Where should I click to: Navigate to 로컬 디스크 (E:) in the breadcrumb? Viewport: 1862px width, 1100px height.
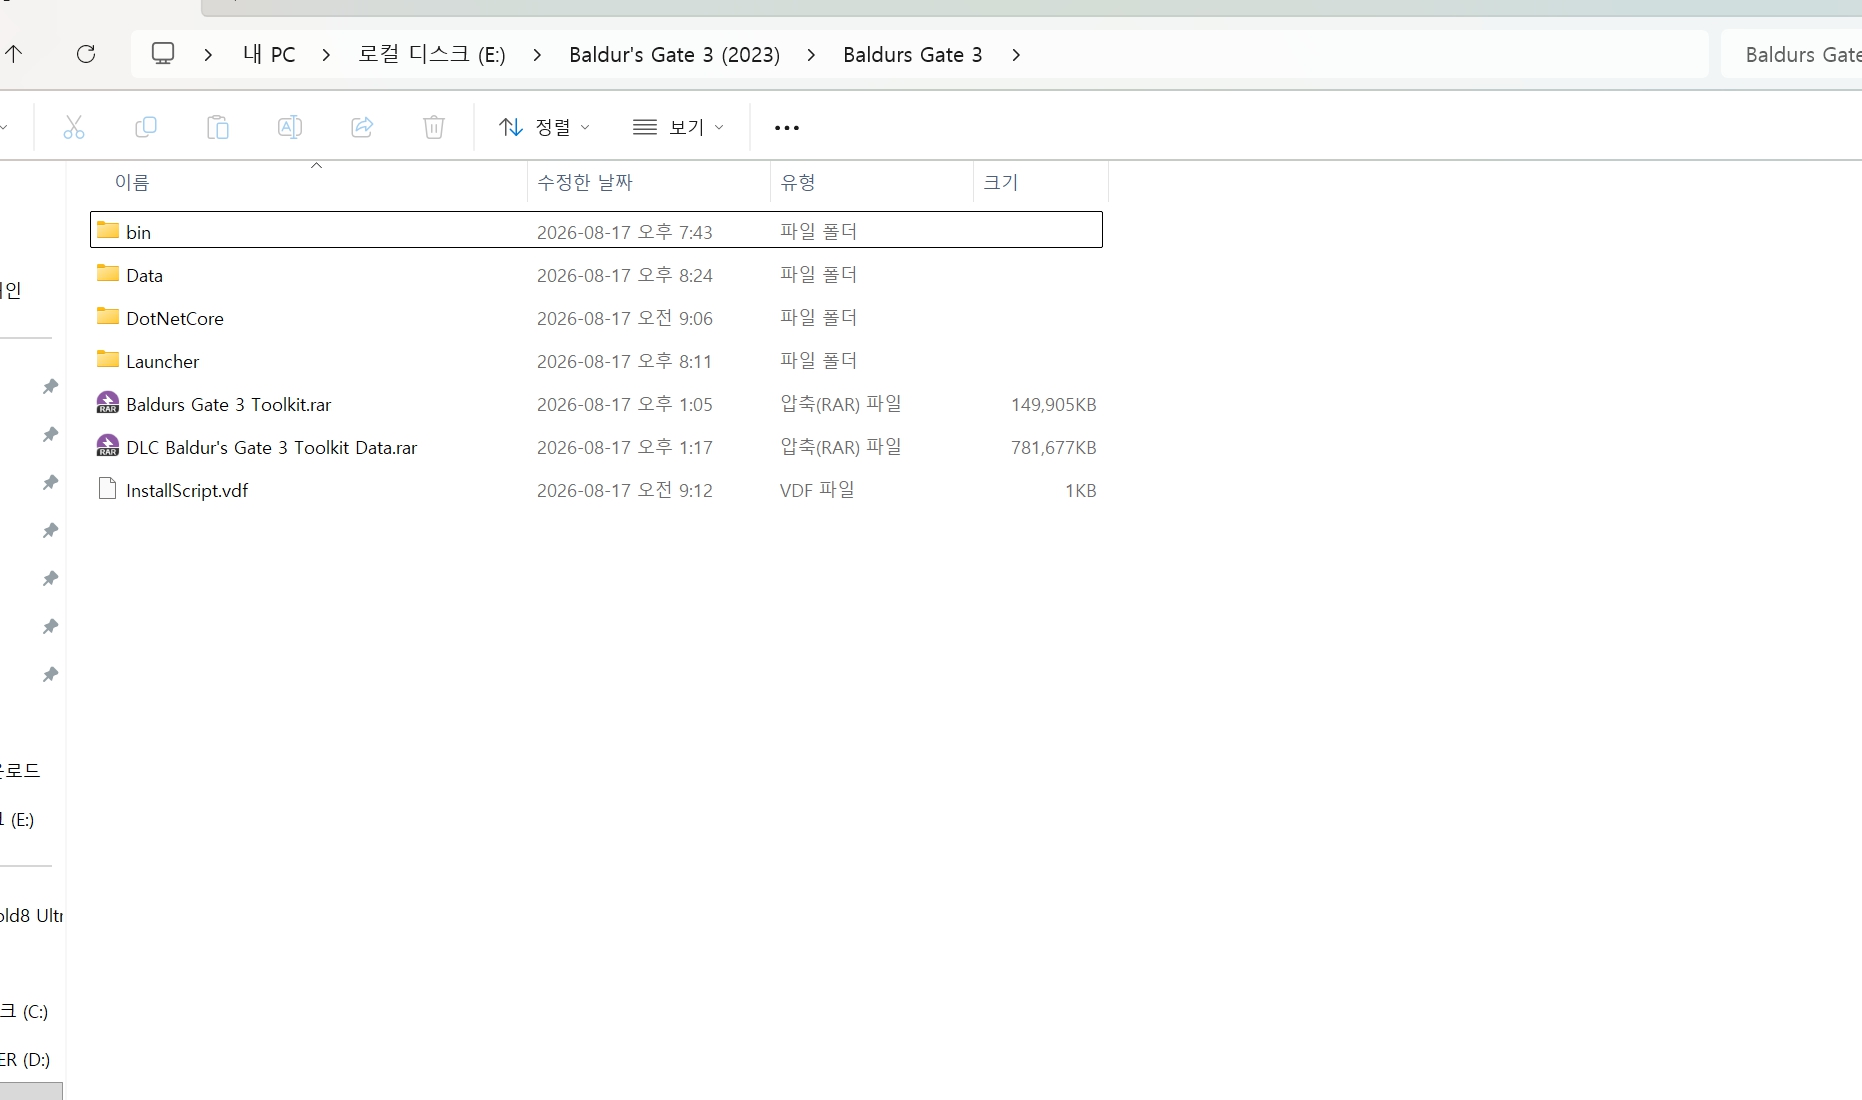click(432, 55)
